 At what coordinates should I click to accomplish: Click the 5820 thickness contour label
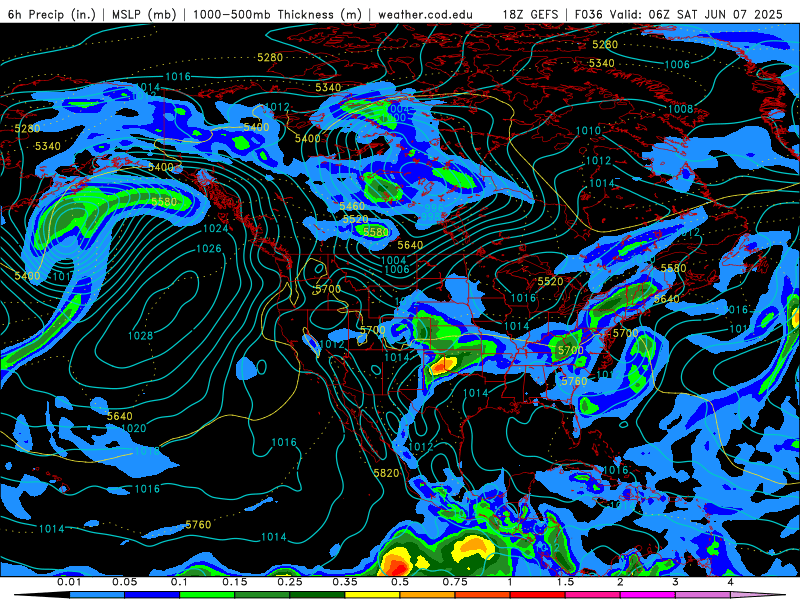coord(386,473)
